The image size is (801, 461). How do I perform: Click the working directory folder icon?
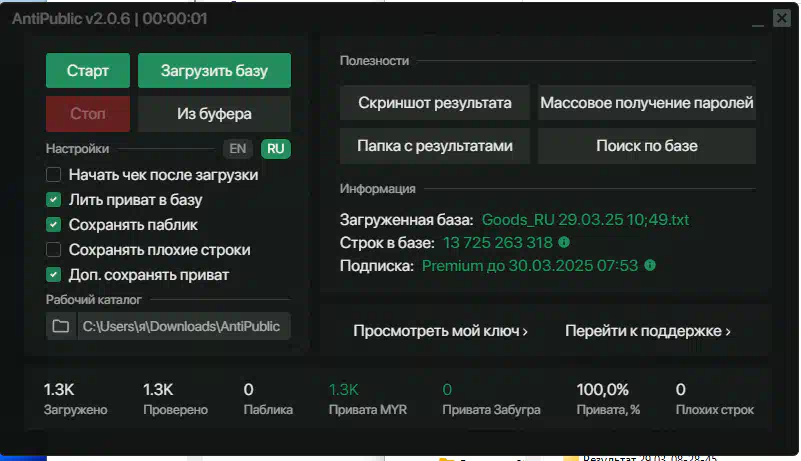point(61,326)
